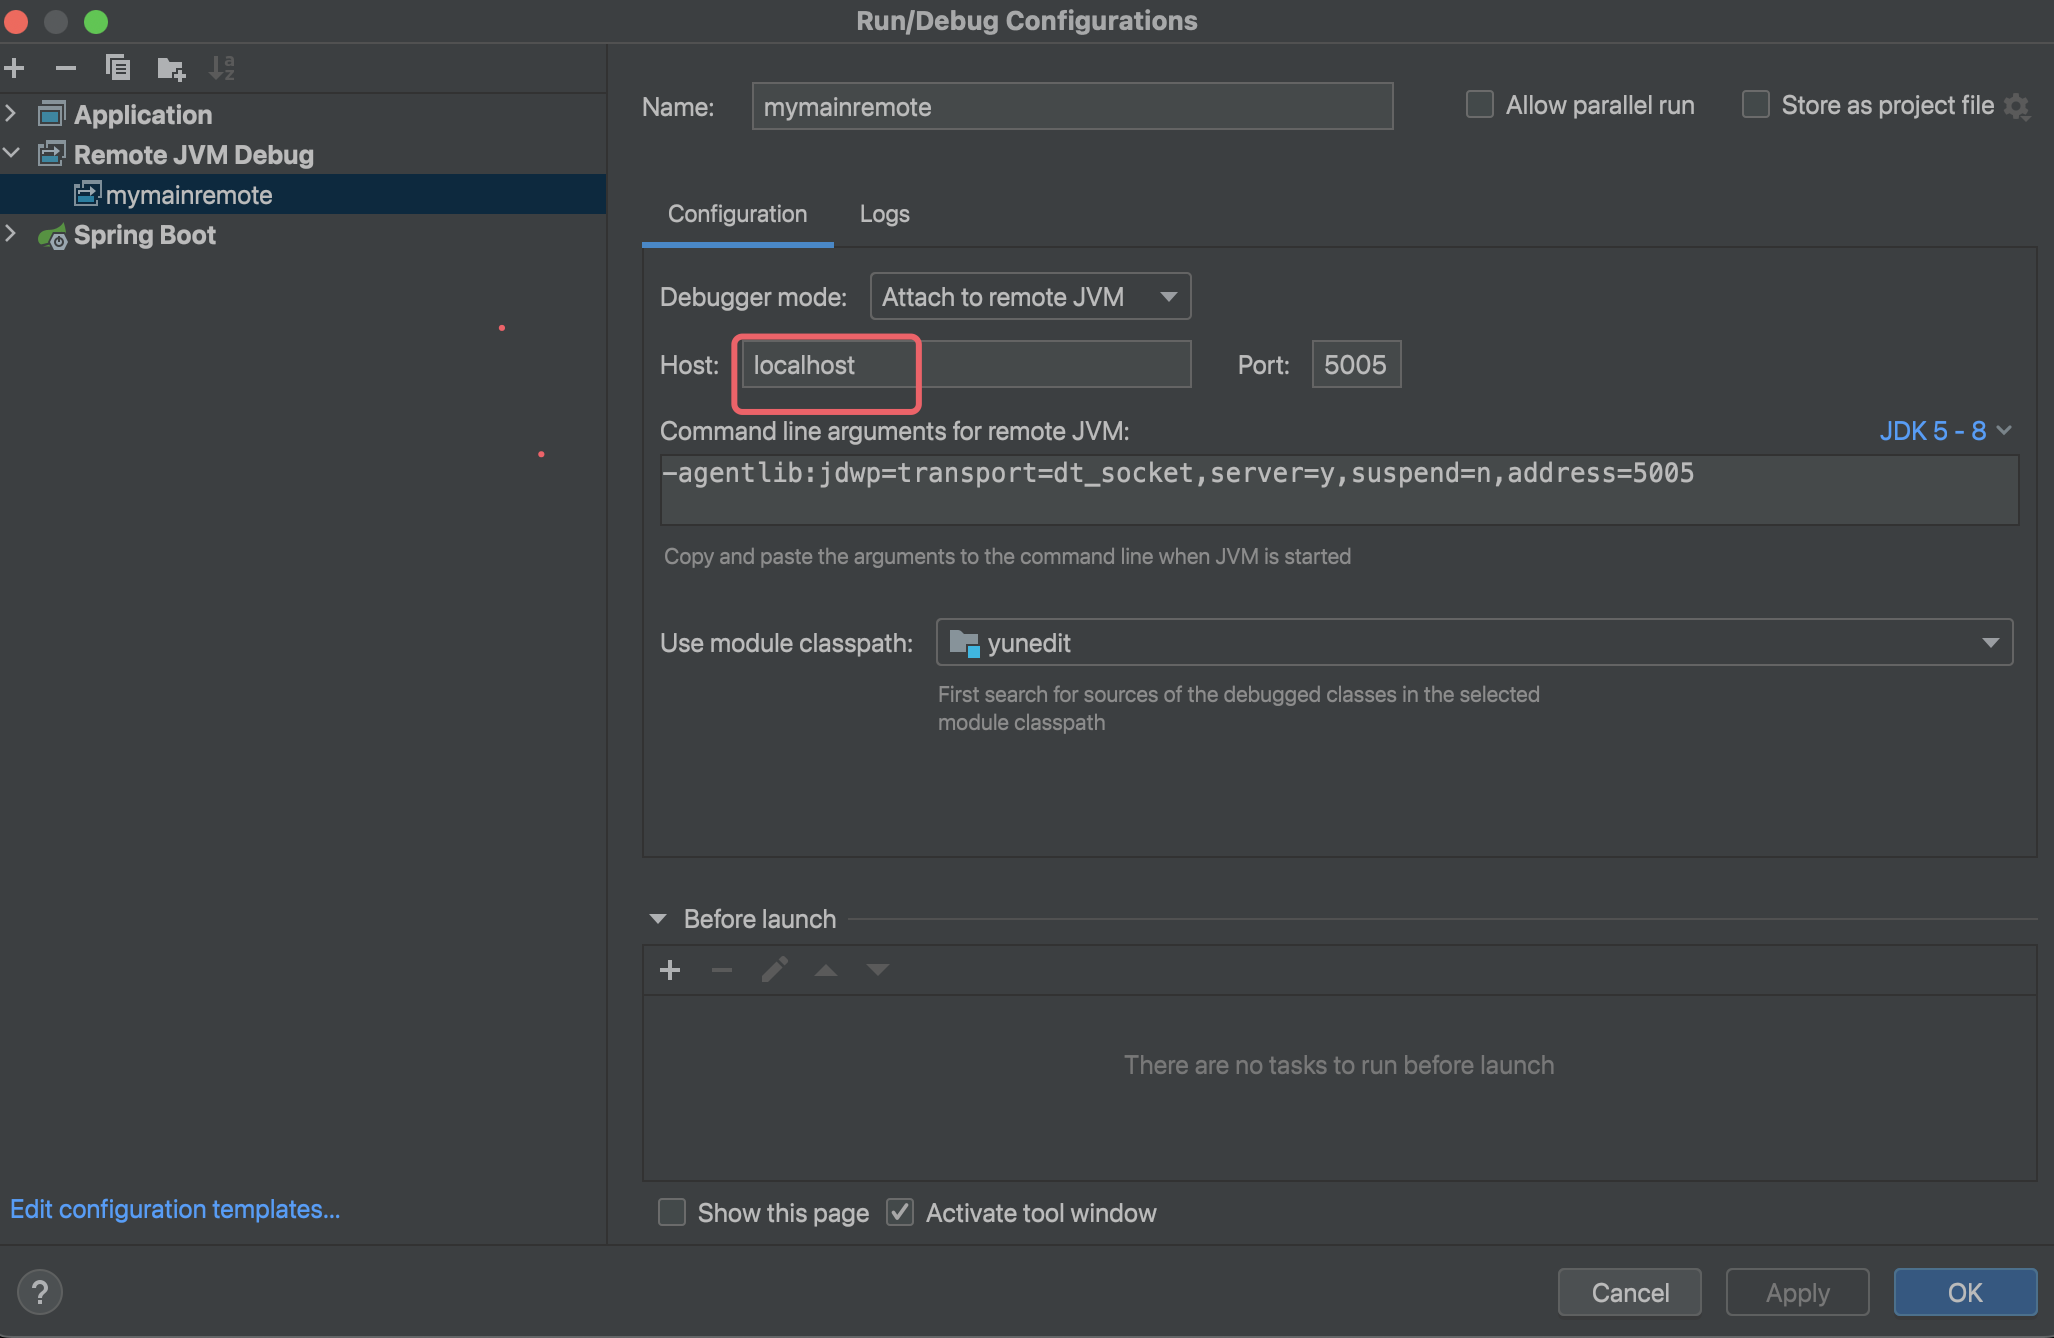Select the Configuration tab
The image size is (2054, 1338).
click(737, 214)
